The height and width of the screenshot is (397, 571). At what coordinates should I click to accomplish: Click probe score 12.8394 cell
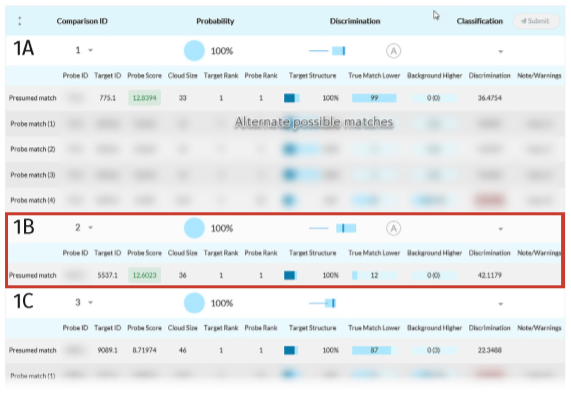[x=144, y=98]
